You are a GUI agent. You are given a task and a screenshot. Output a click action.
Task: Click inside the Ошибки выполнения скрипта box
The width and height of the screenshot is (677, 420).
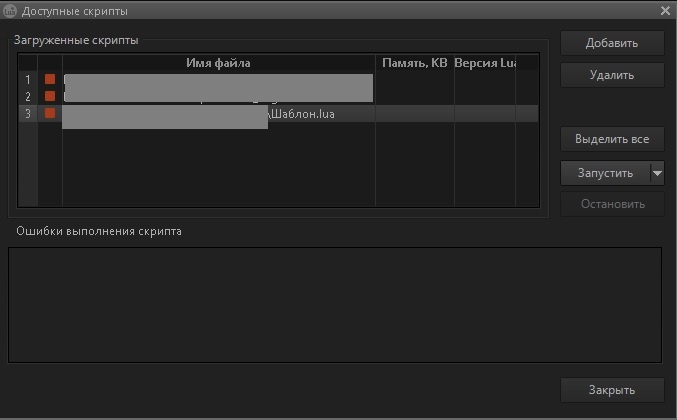(x=335, y=305)
